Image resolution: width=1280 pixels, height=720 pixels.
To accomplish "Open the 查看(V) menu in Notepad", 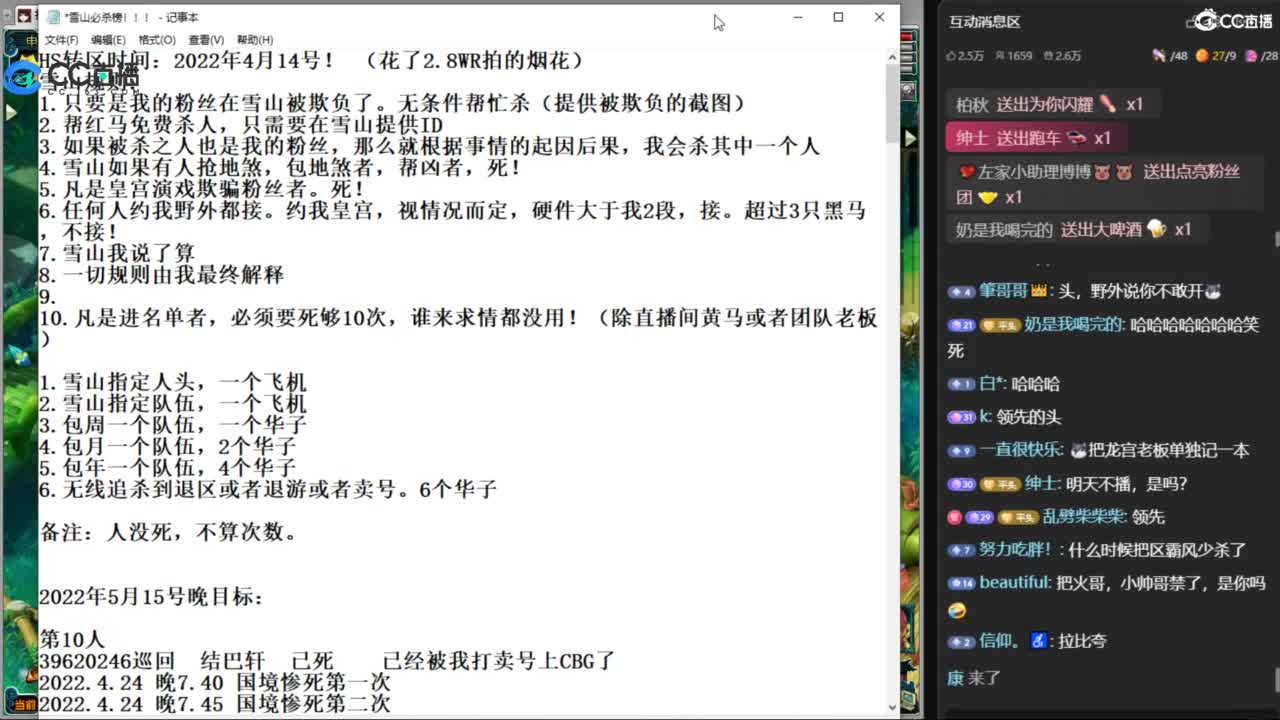I will pos(206,40).
